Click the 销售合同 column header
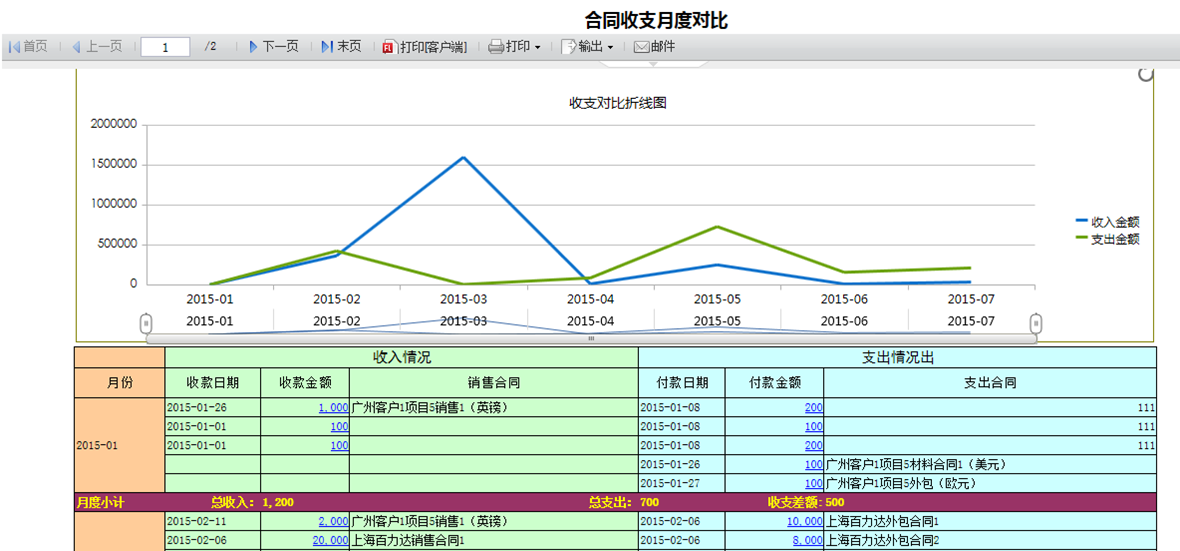Image resolution: width=1180 pixels, height=551 pixels. point(494,382)
